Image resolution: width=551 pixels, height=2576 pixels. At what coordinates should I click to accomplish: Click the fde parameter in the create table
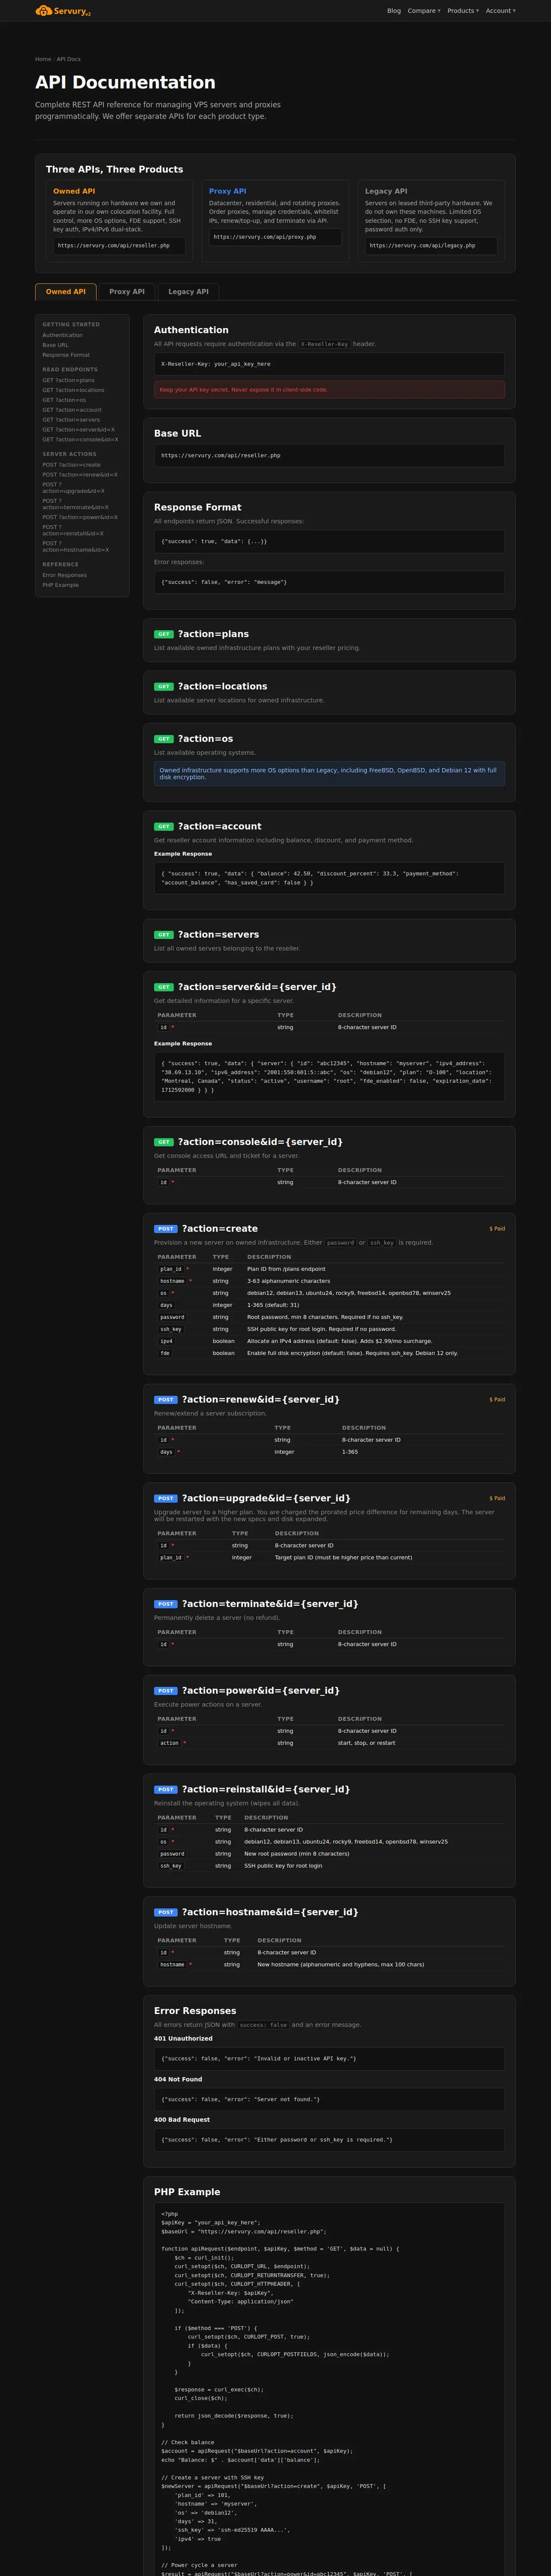(165, 1353)
